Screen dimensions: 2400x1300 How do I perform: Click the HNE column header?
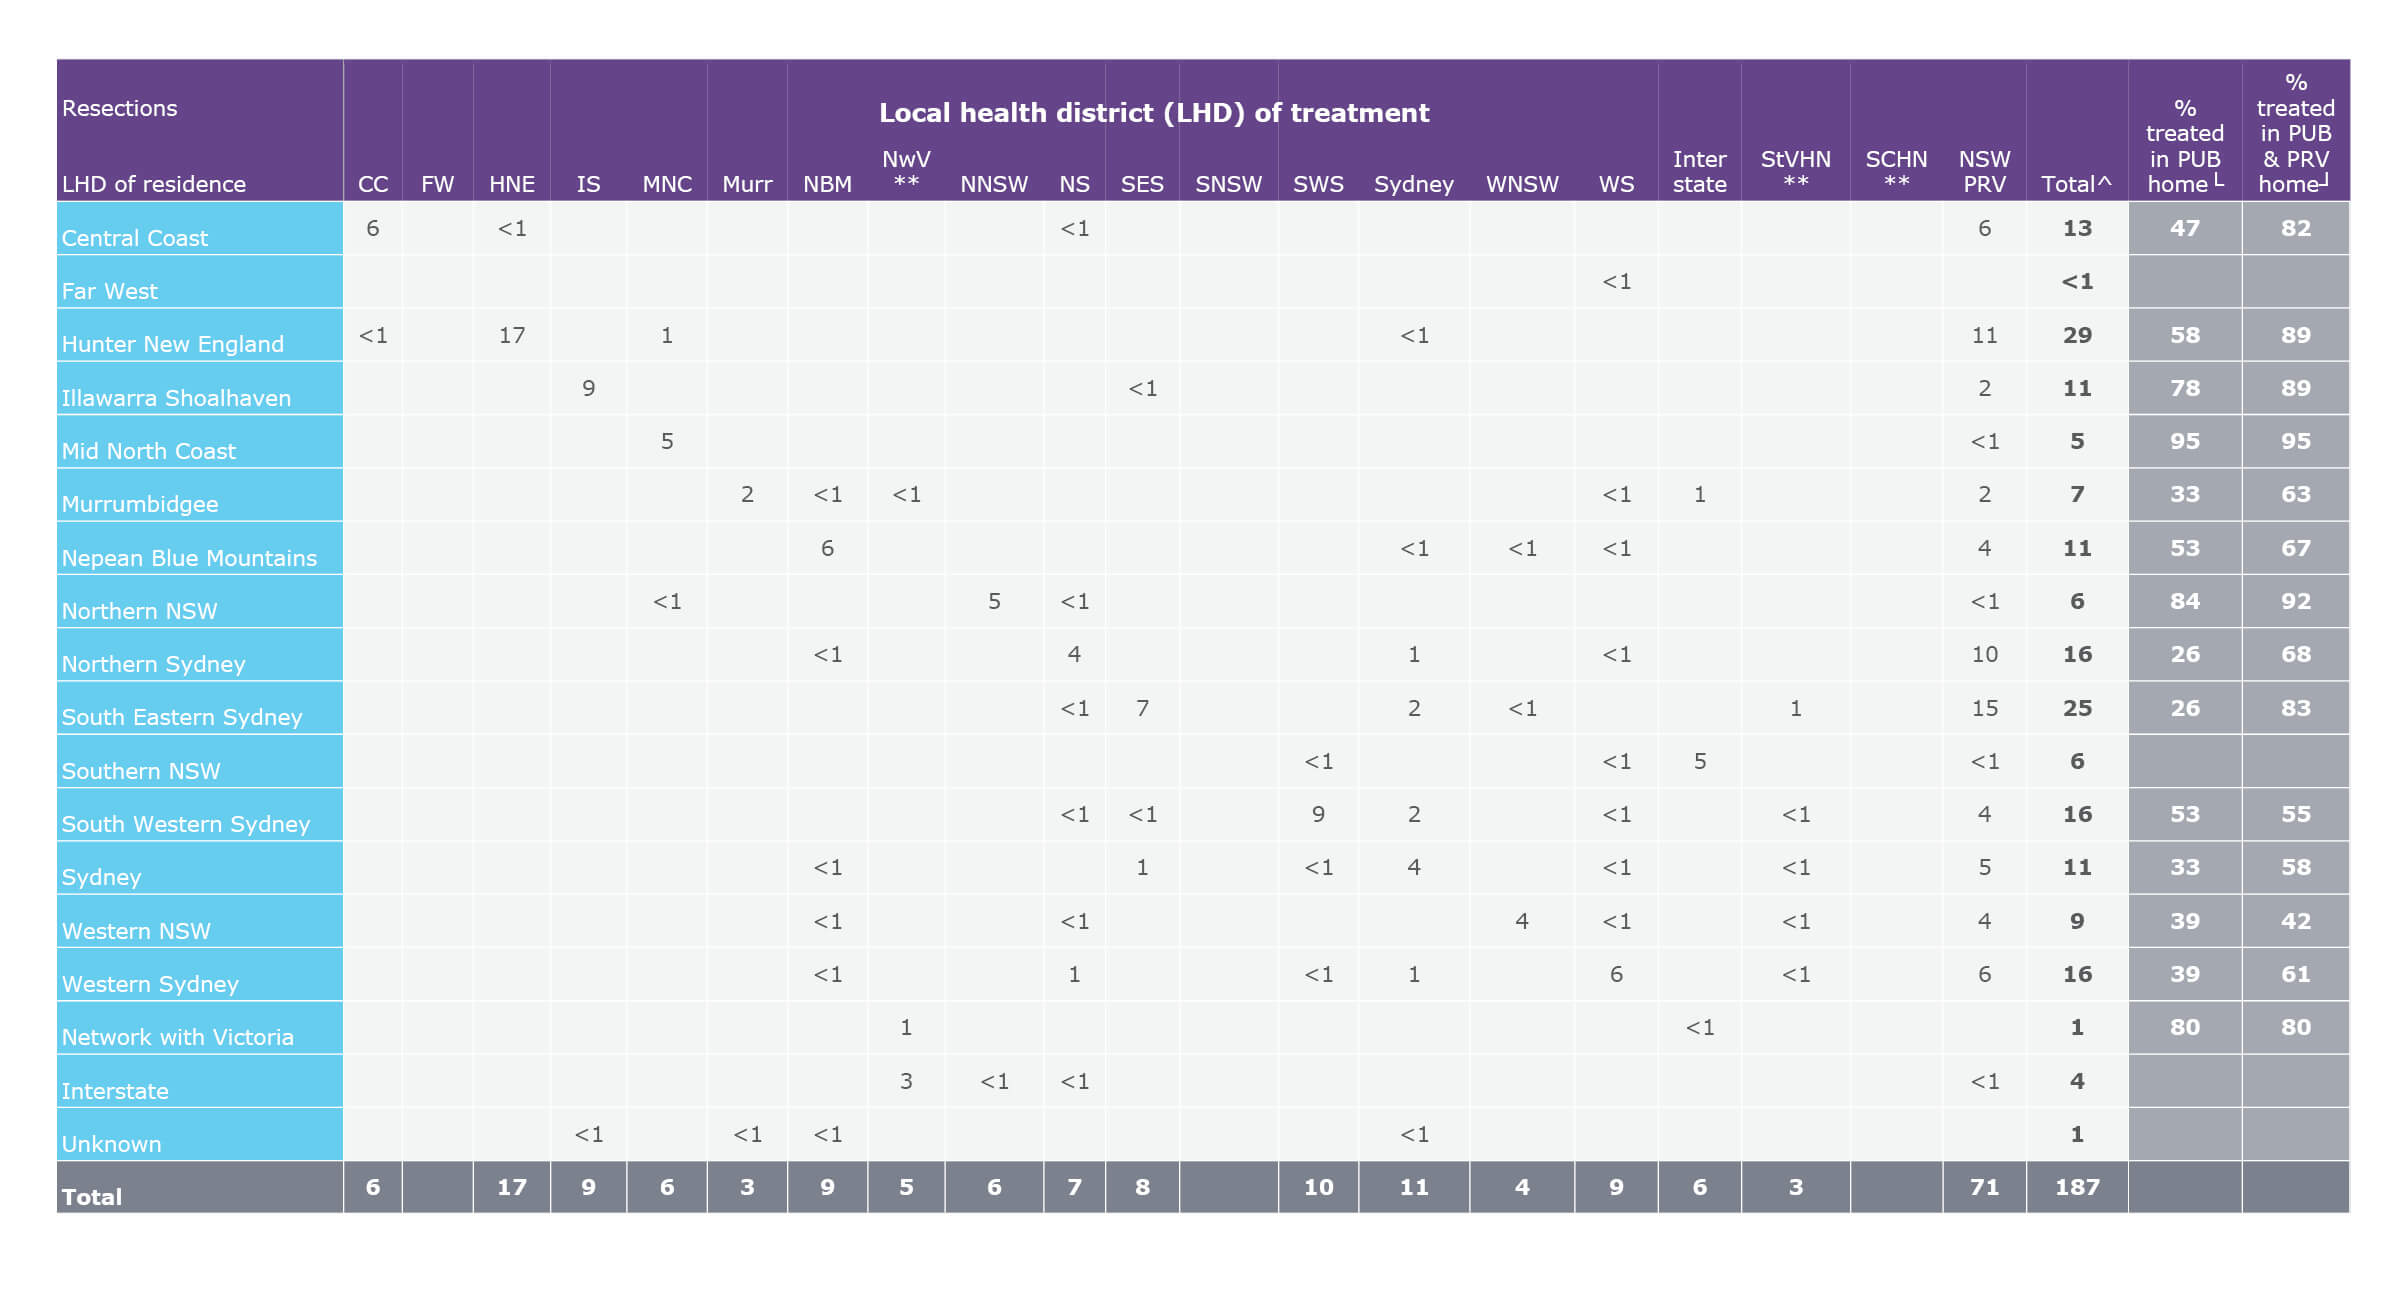tap(511, 184)
